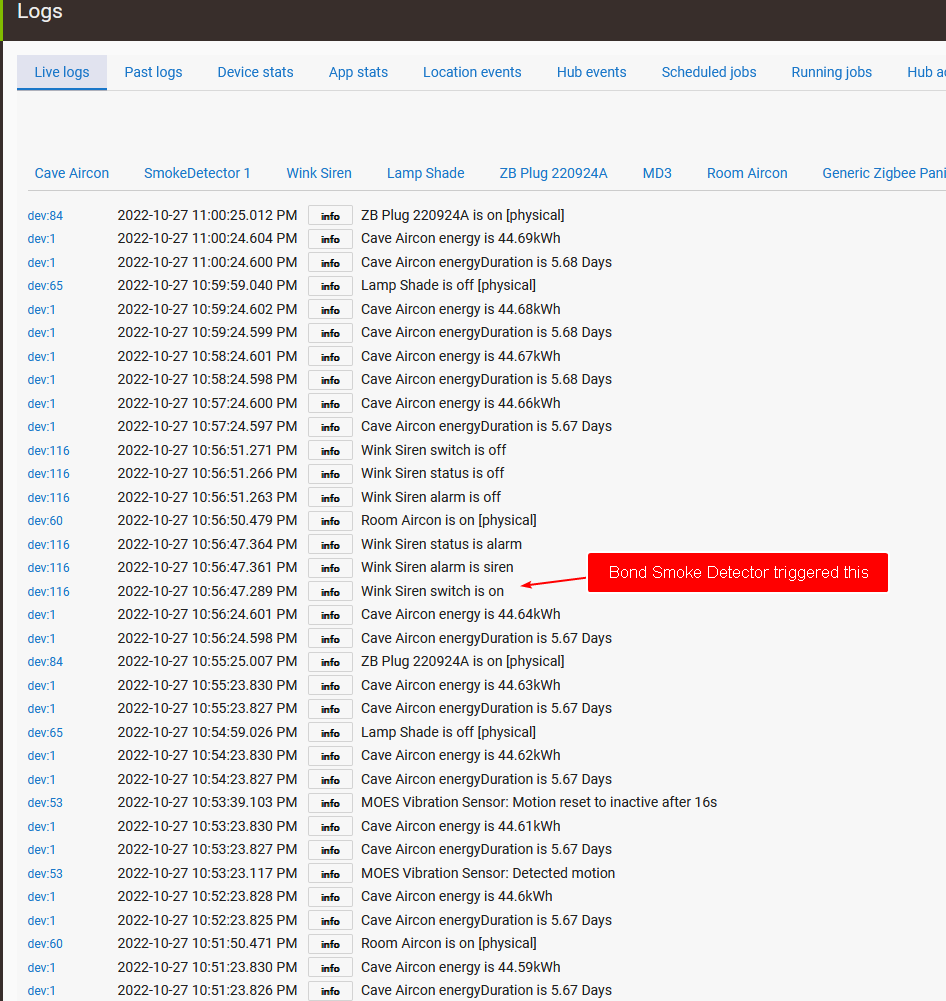The width and height of the screenshot is (946, 1001).
Task: Go to the Location events tab
Action: (x=472, y=72)
